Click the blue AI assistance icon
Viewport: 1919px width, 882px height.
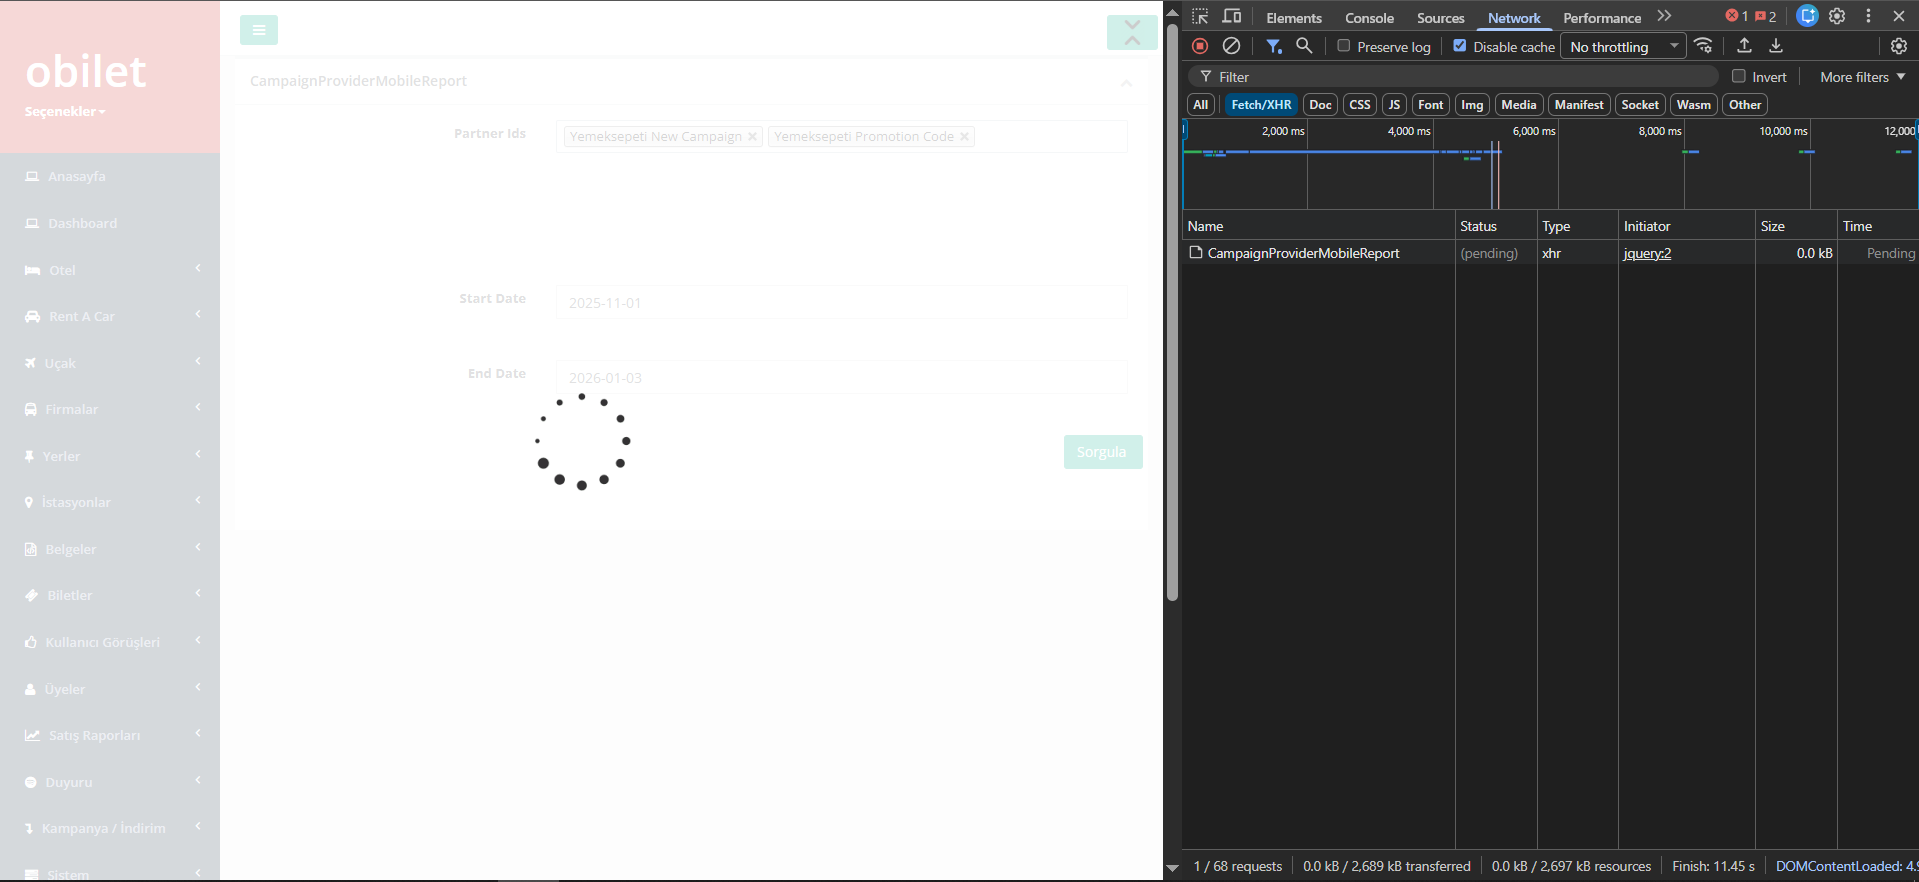[x=1807, y=16]
